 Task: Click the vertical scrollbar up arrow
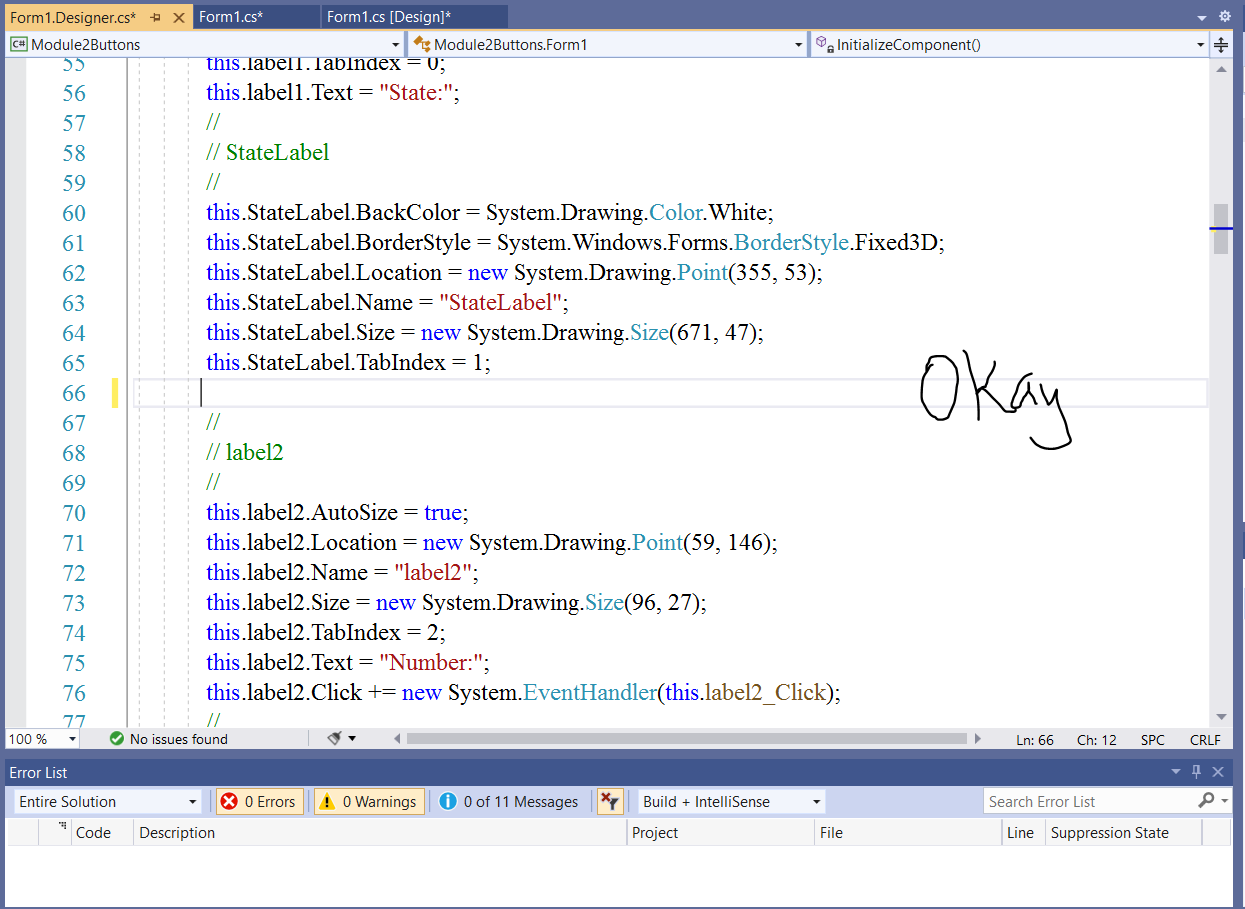pos(1220,69)
